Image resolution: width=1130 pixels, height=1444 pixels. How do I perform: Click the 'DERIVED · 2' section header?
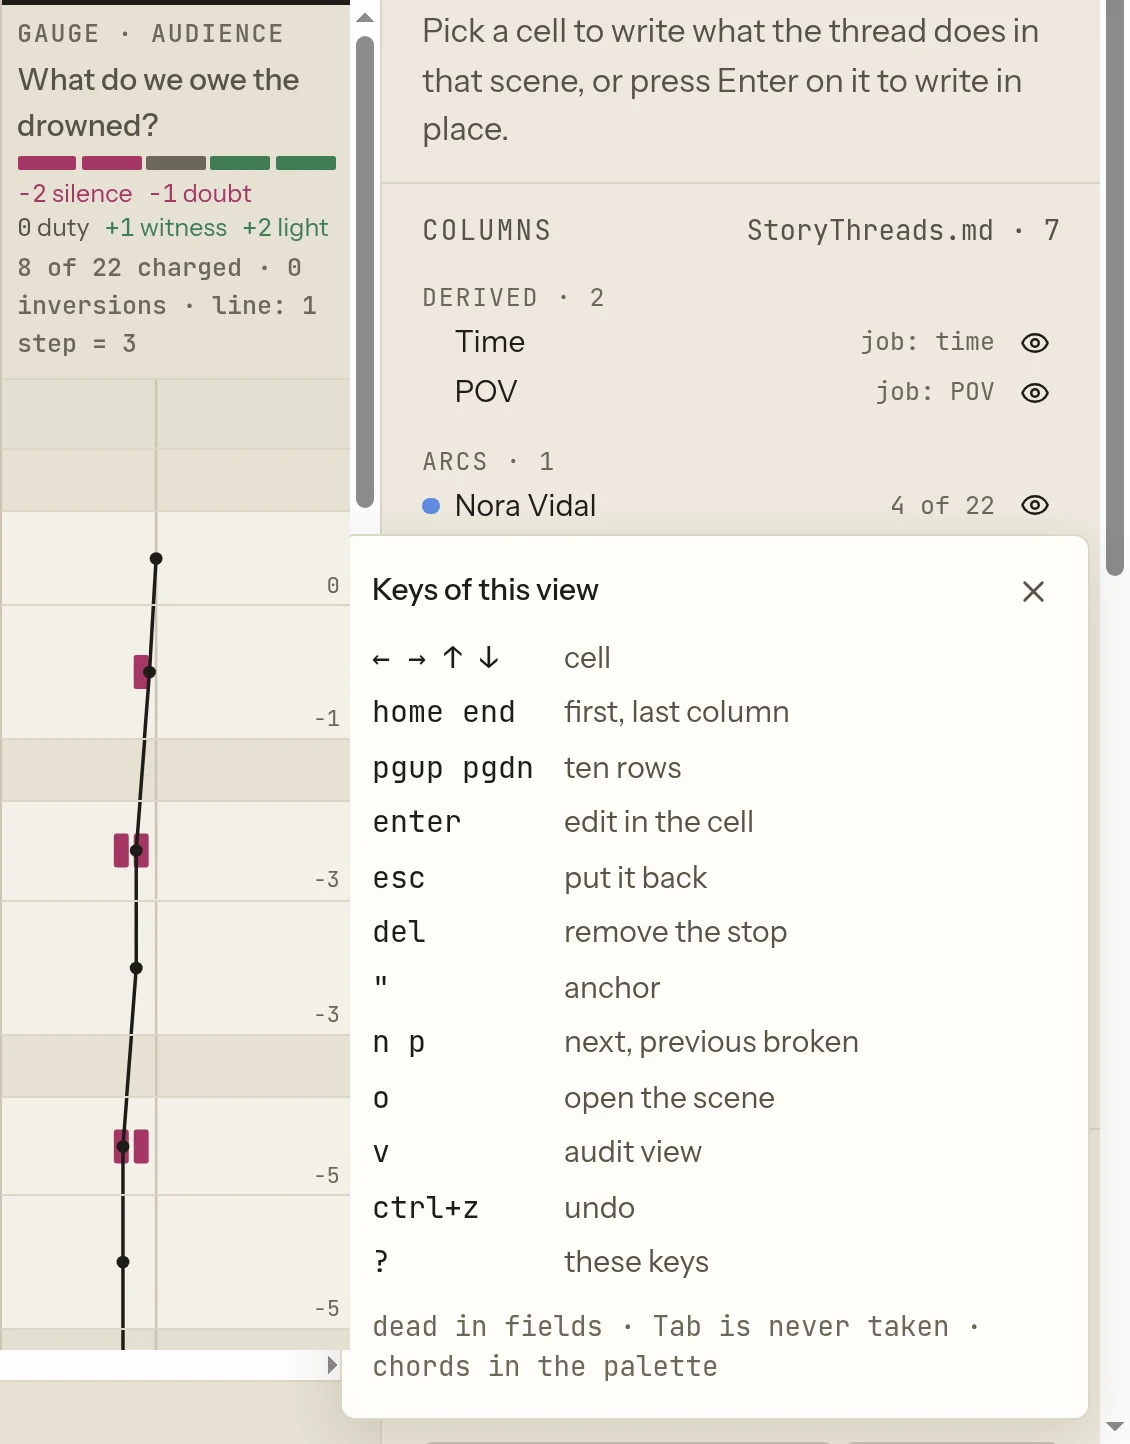pos(513,298)
